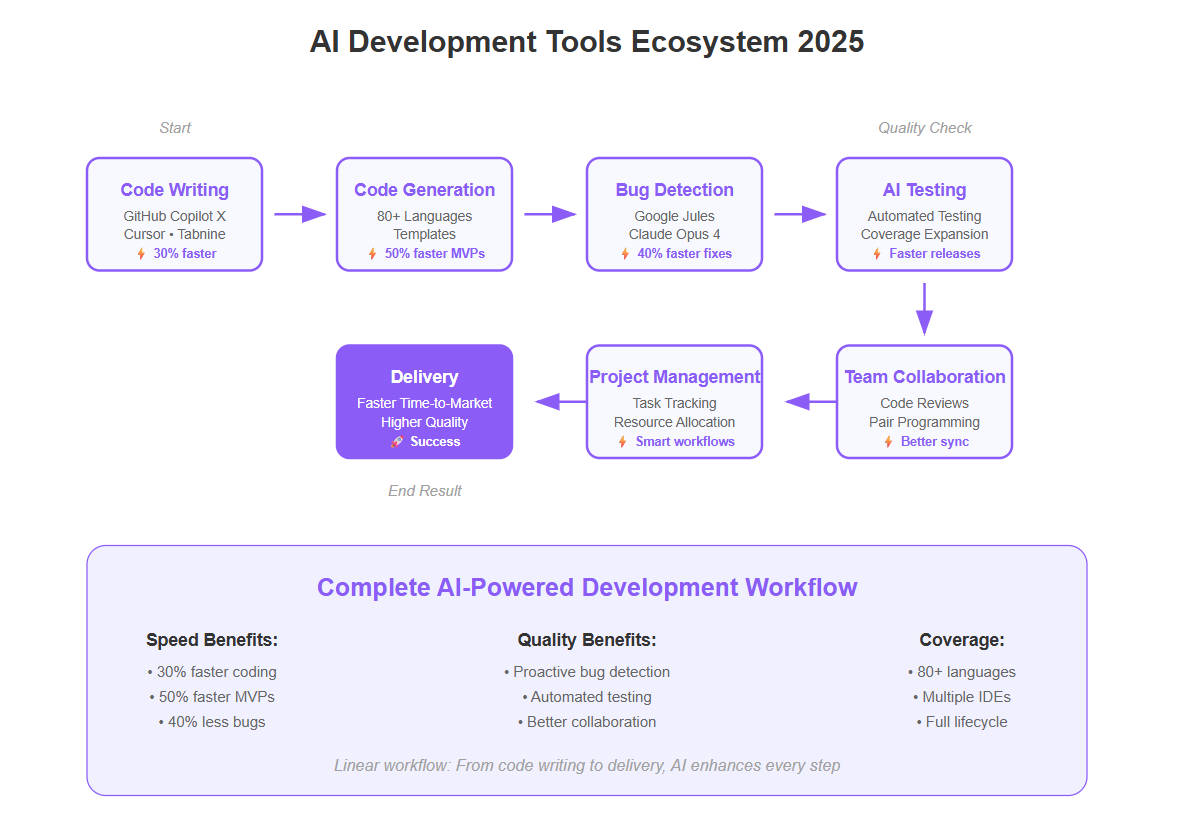Click the 'Automated testing' bullet in summary
This screenshot has height=821, width=1182.
point(587,697)
